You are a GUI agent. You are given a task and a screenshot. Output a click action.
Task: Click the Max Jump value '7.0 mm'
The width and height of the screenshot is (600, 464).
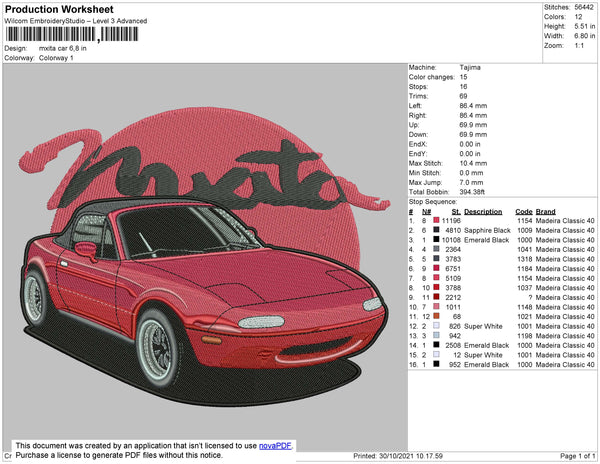point(471,182)
